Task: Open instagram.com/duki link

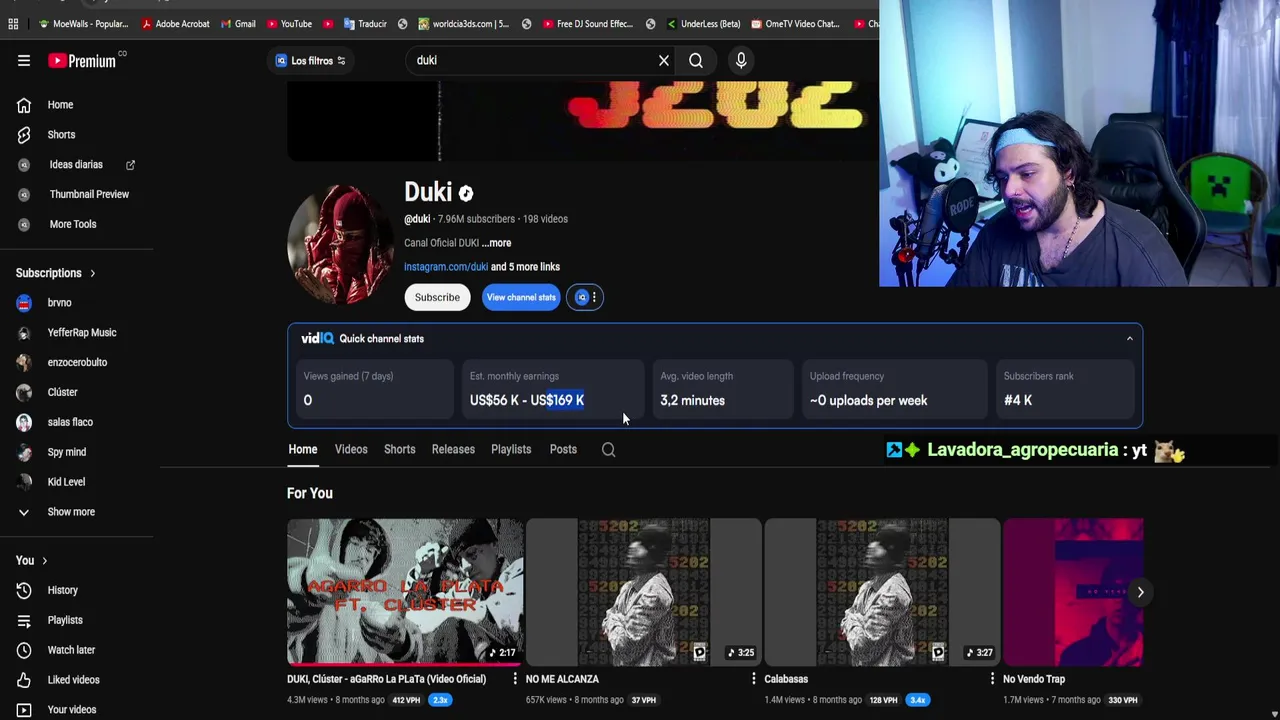Action: click(x=446, y=267)
